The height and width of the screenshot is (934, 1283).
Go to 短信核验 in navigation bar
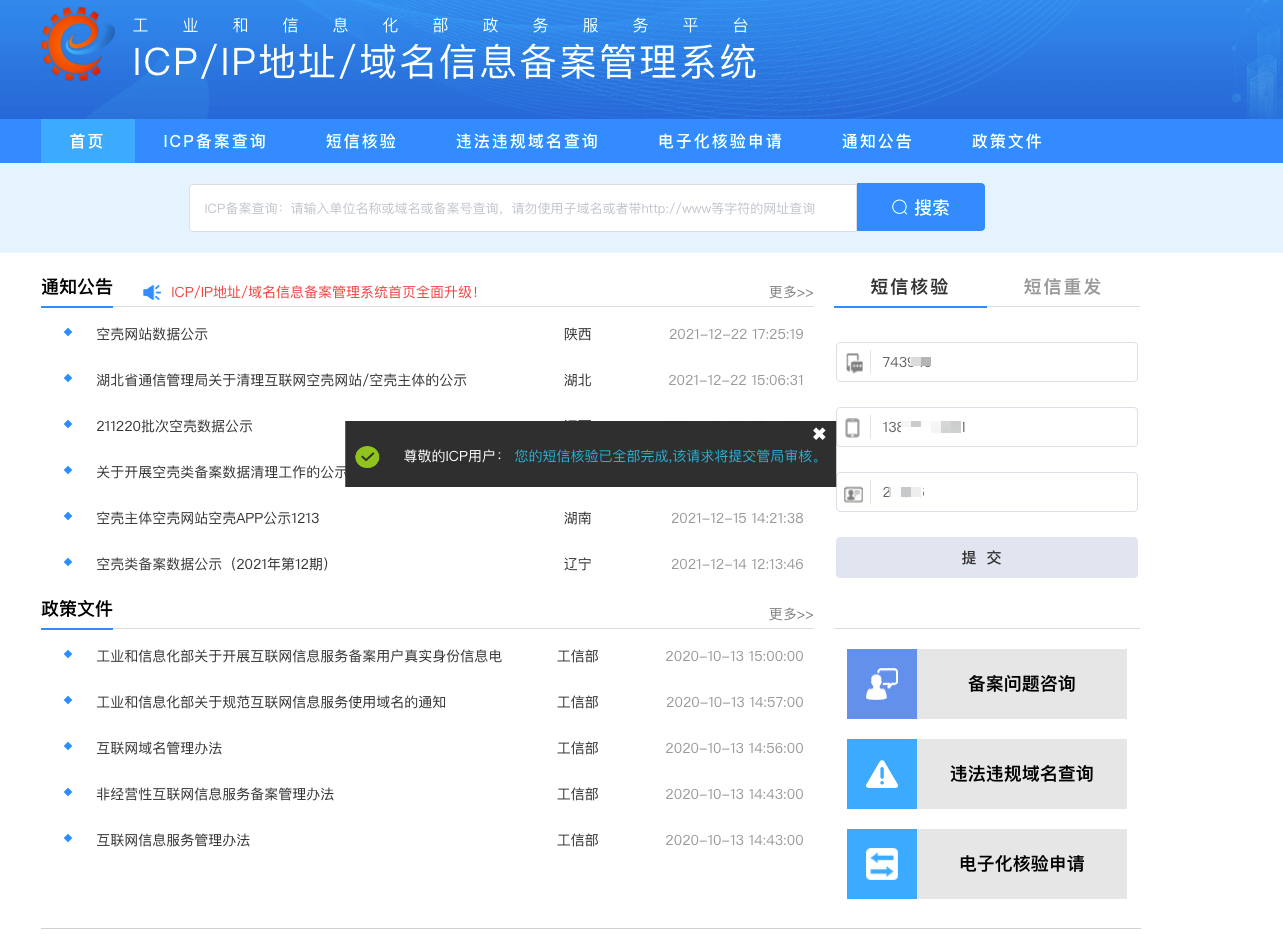[362, 141]
